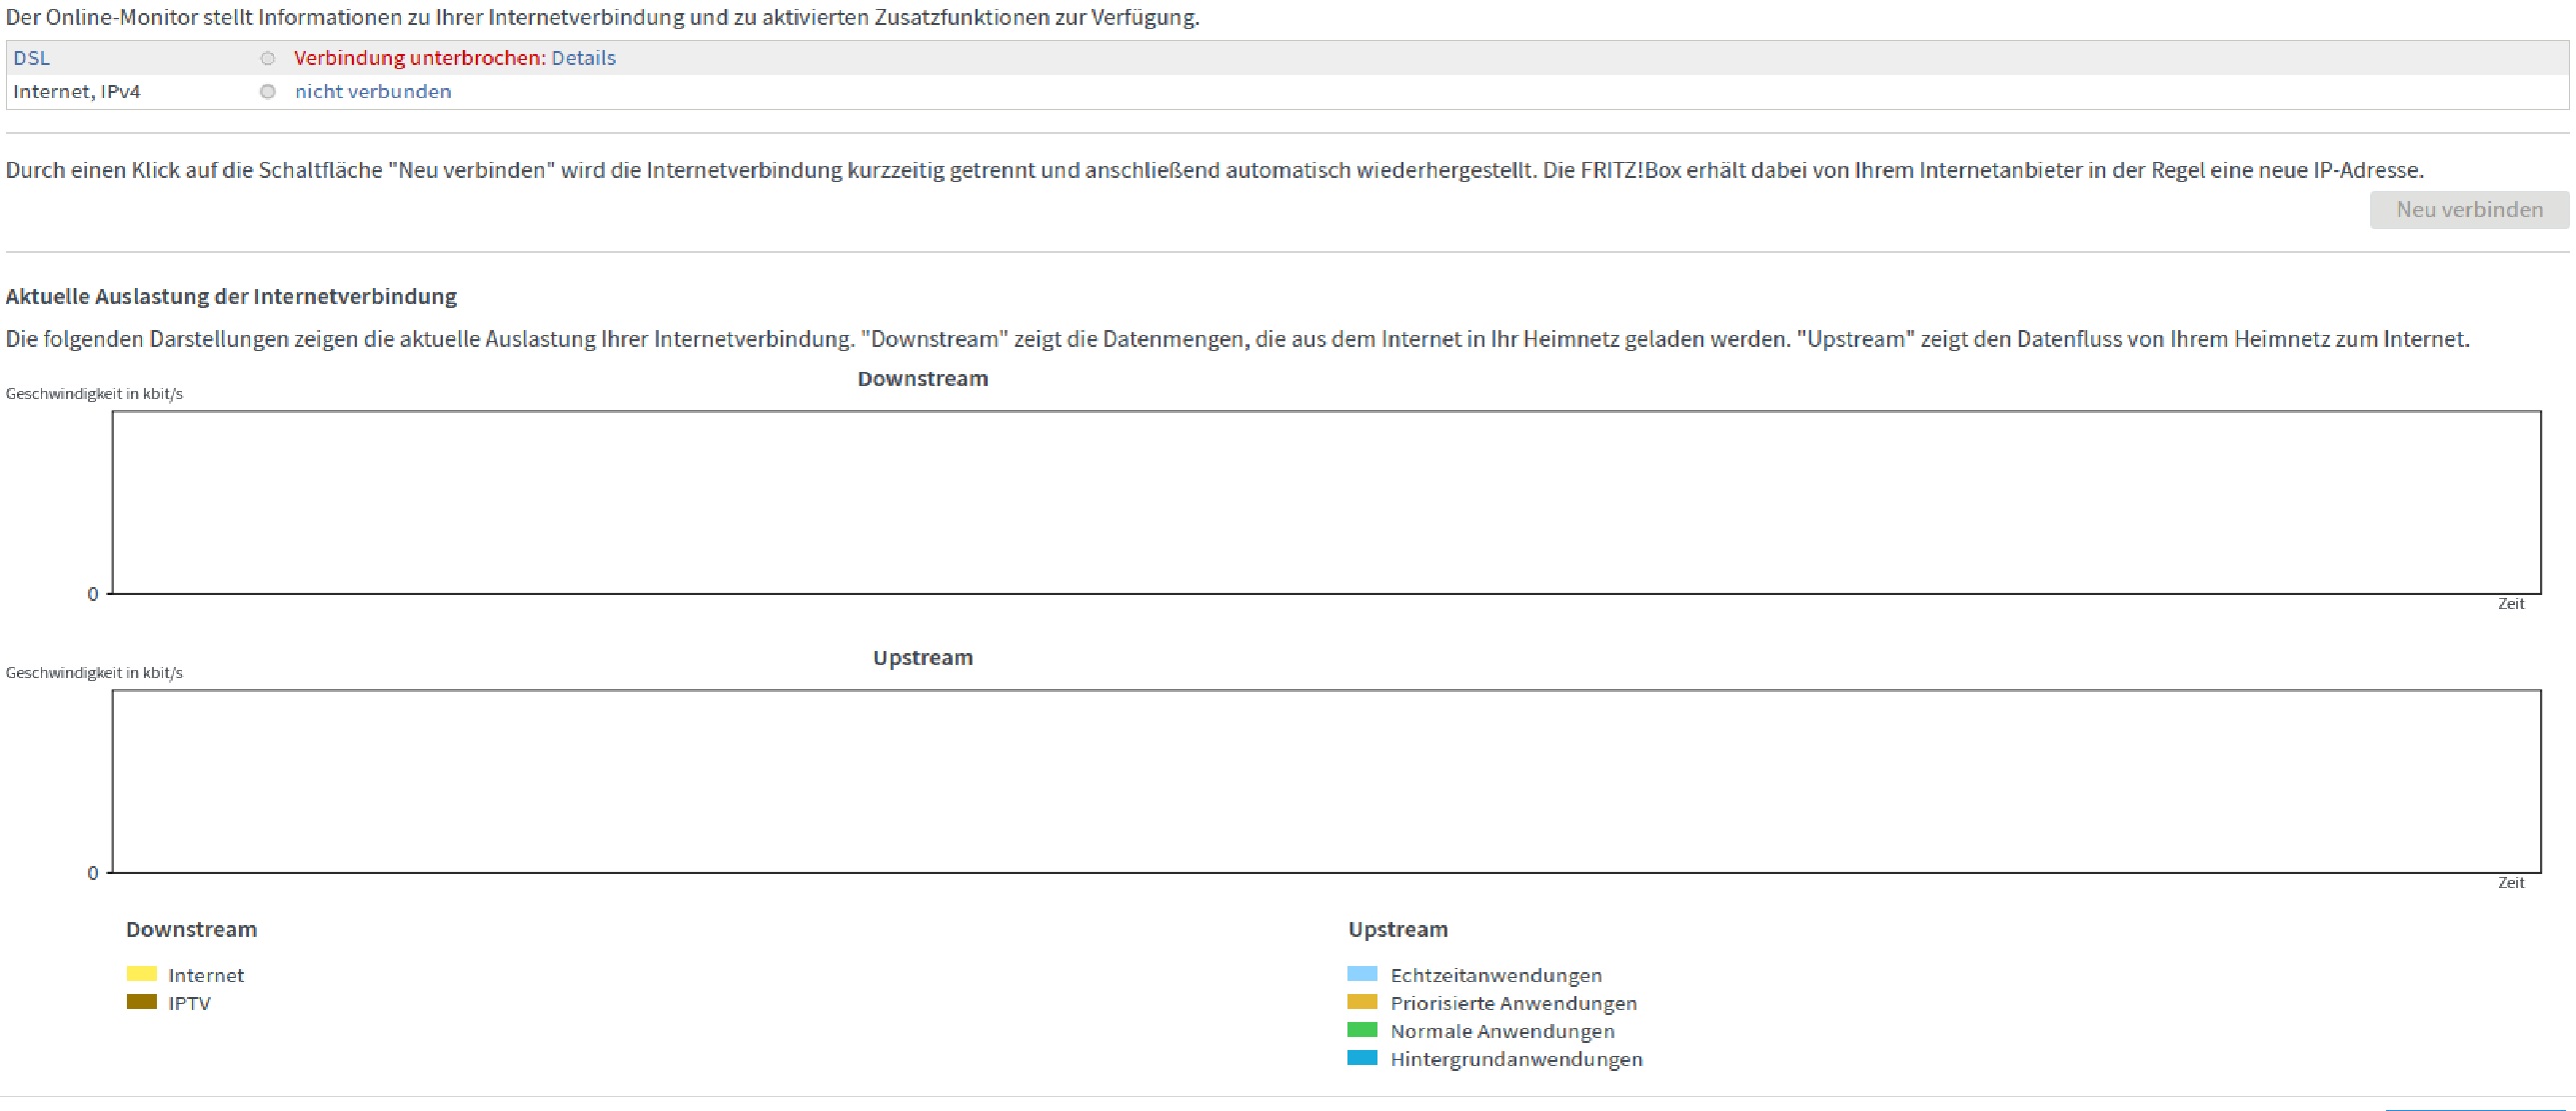This screenshot has height=1111, width=2576.
Task: Click the blue Hintergrundanwendungen swatch
Action: (1362, 1058)
